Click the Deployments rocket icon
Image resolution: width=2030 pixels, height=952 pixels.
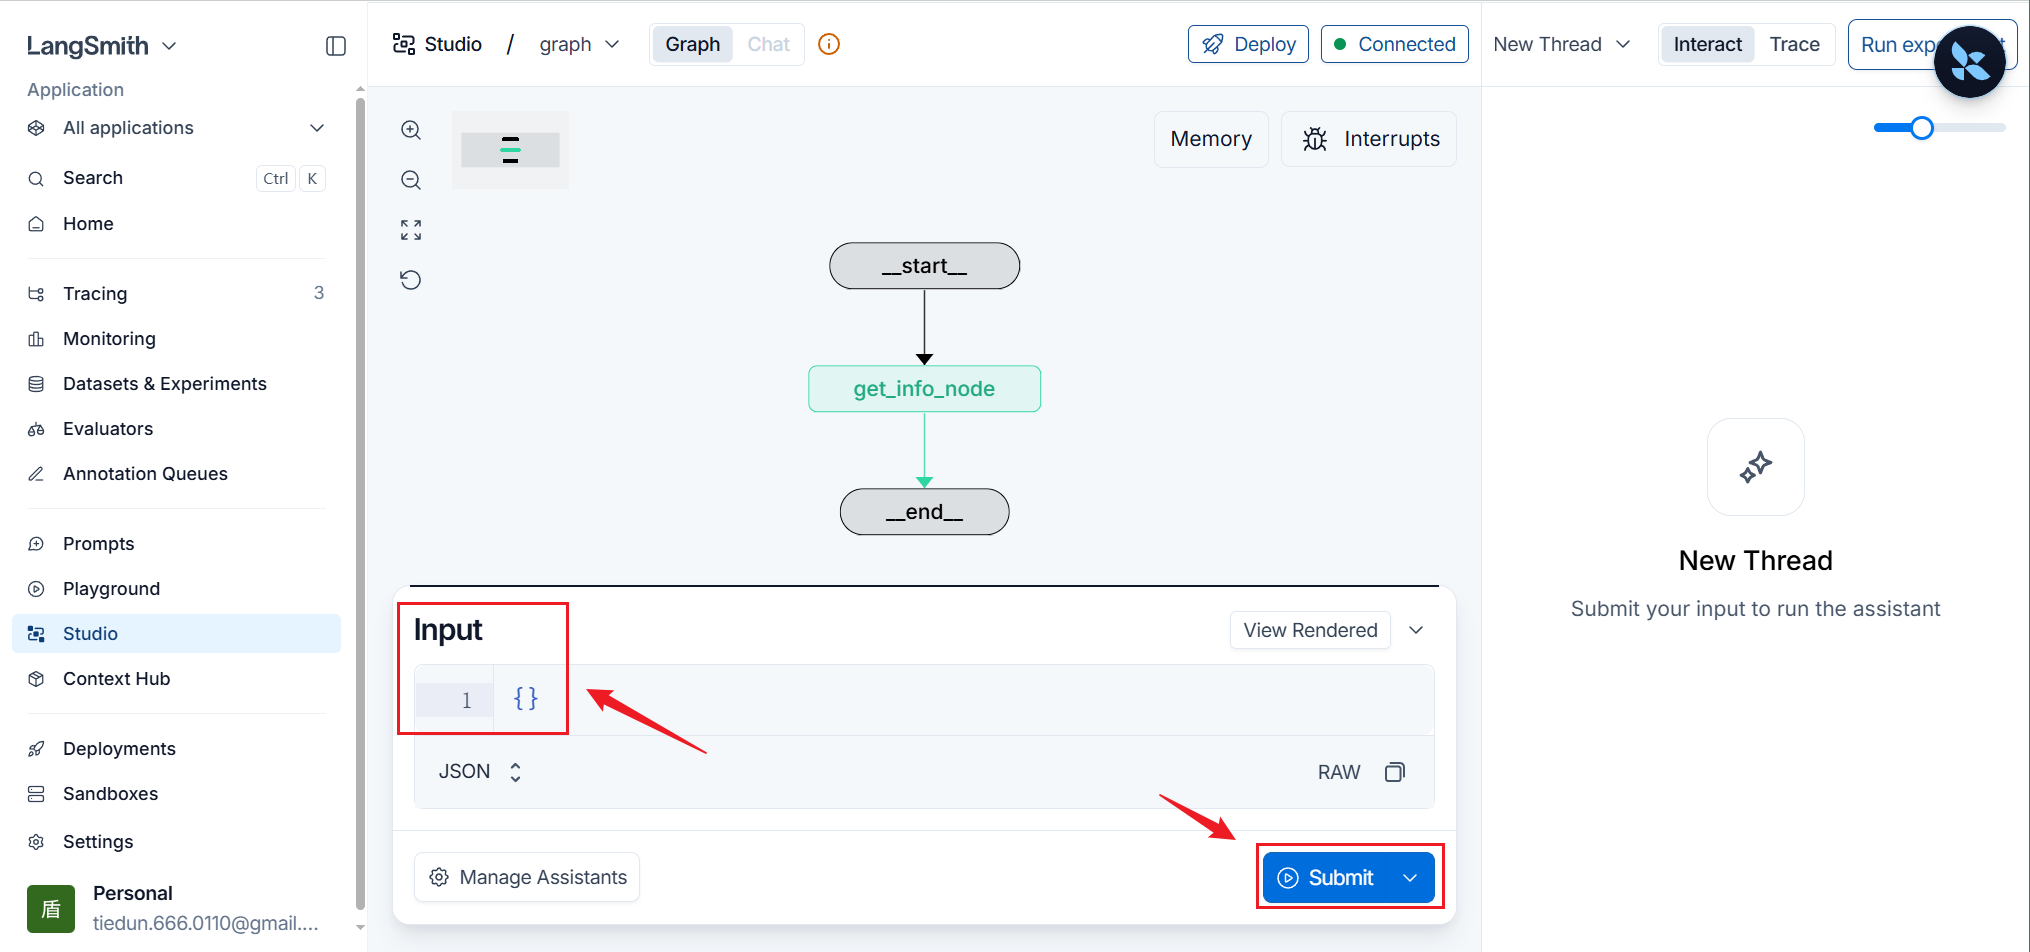[x=36, y=749]
